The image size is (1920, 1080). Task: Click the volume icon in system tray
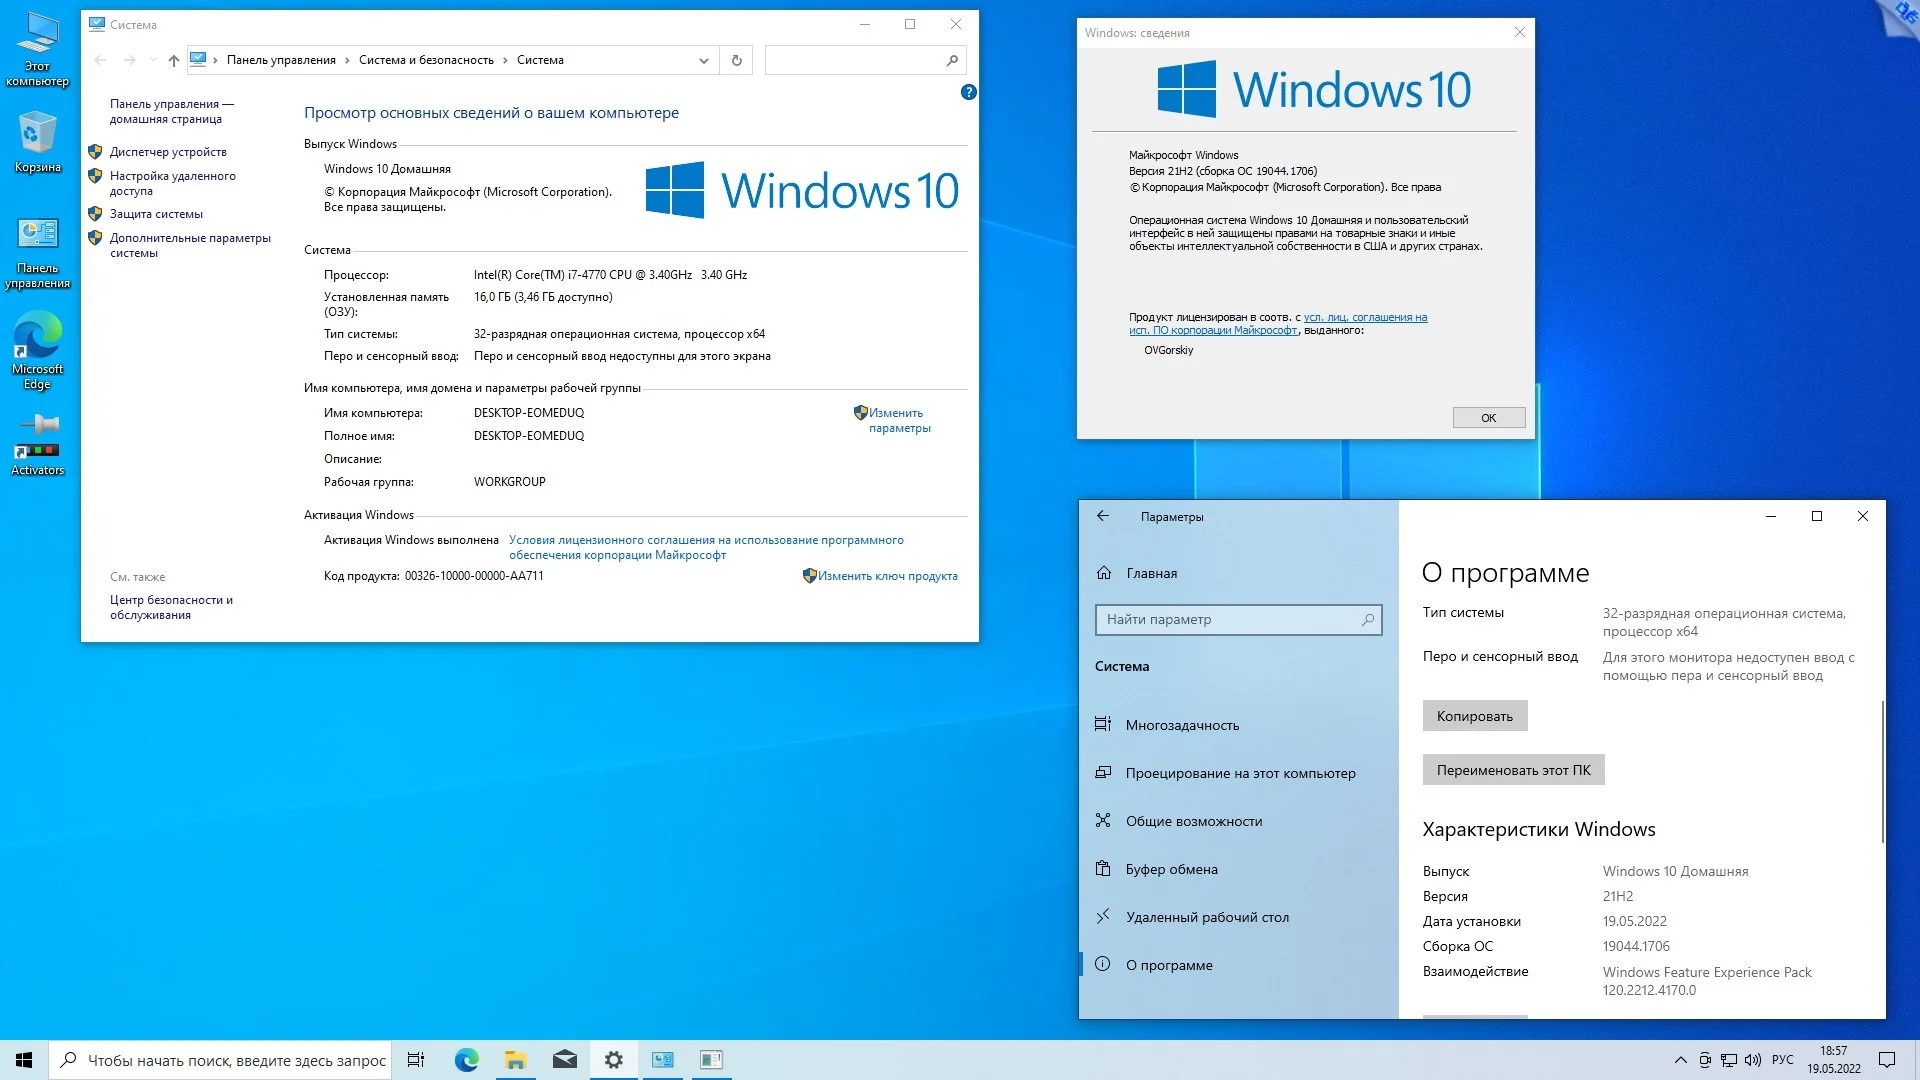tap(1752, 1060)
